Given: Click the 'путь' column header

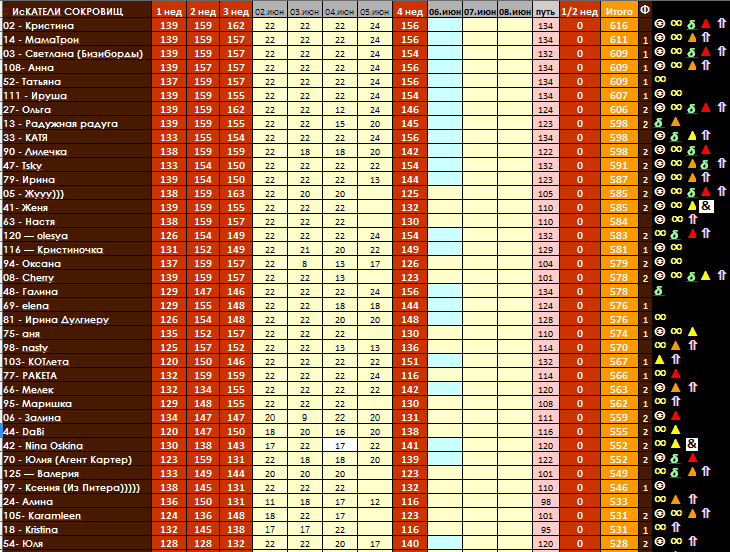Looking at the screenshot, I should (545, 9).
